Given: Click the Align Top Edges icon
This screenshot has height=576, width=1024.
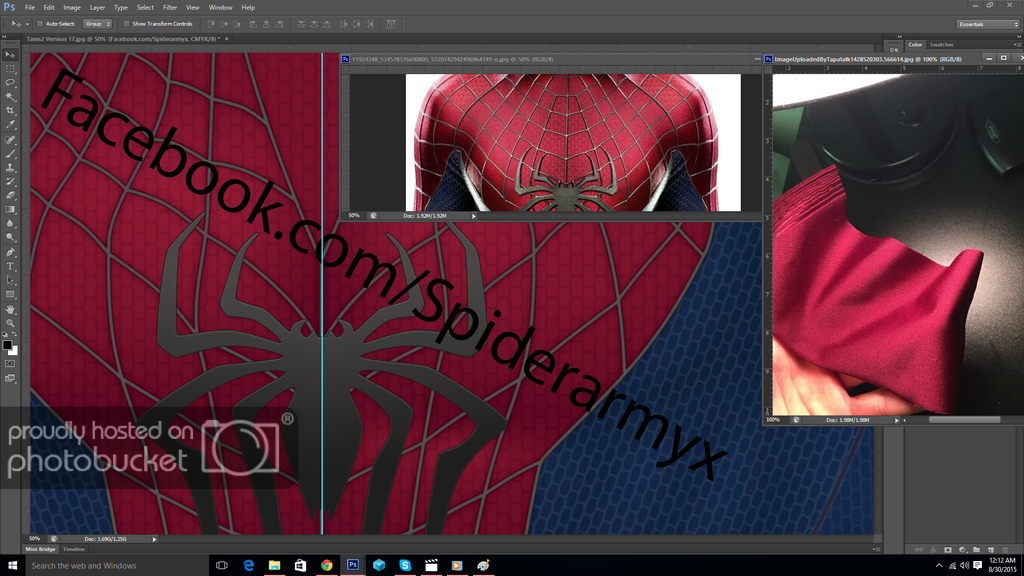Looking at the screenshot, I should (x=210, y=24).
